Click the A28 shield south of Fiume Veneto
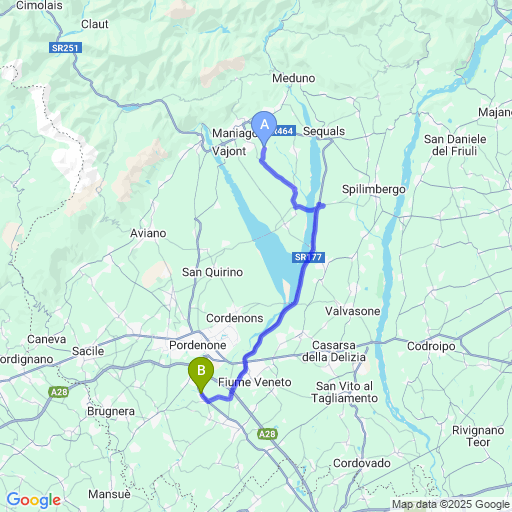Image resolution: width=512 pixels, height=512 pixels. click(267, 434)
